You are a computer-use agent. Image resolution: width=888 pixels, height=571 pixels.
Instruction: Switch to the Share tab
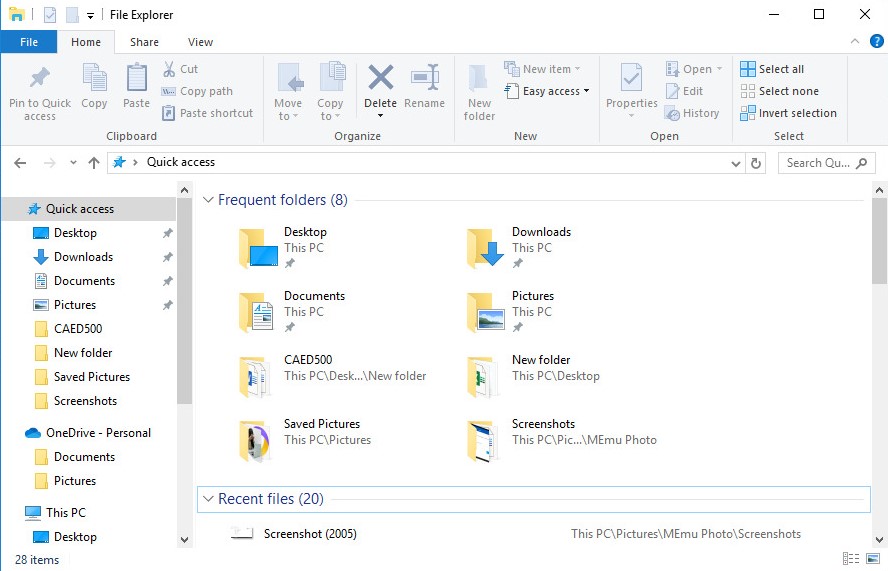pyautogui.click(x=144, y=42)
